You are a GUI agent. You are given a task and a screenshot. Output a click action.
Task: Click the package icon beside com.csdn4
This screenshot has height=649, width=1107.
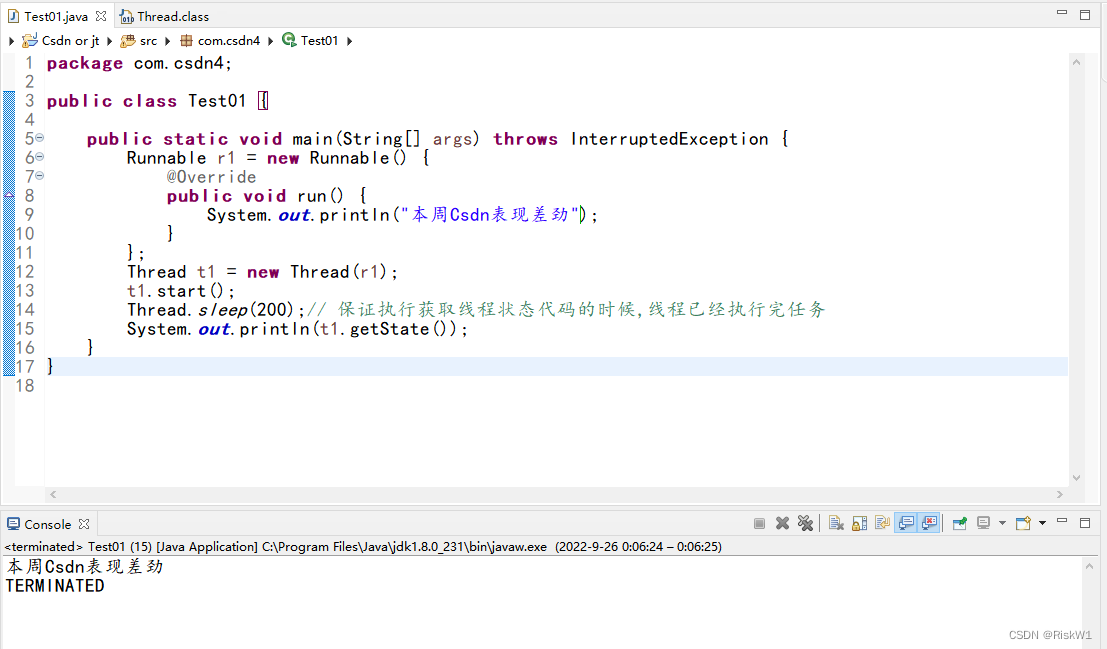point(186,41)
